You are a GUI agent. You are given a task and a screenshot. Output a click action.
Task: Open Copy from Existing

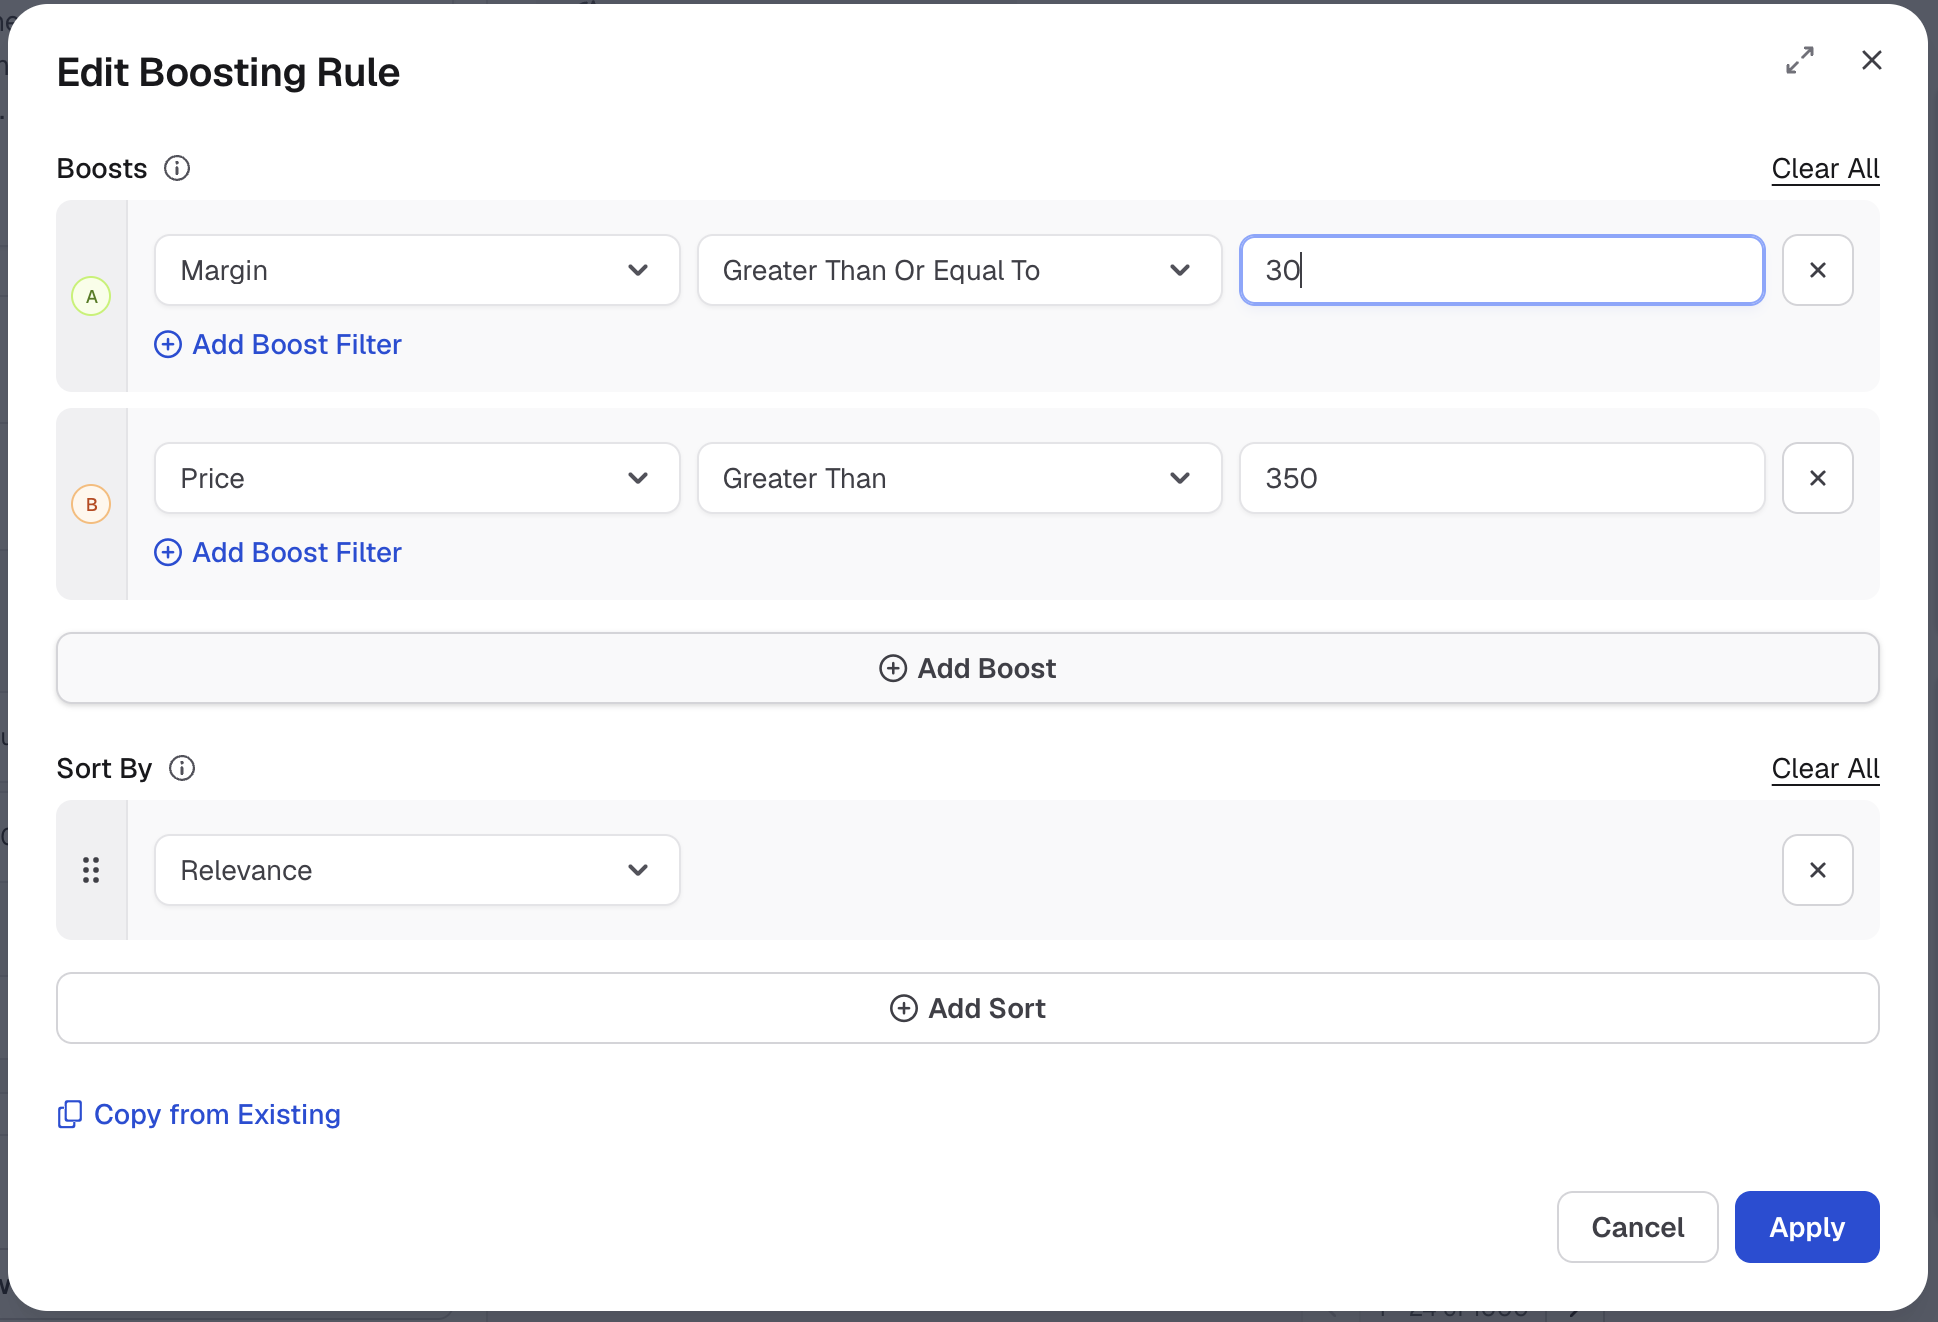(x=199, y=1114)
